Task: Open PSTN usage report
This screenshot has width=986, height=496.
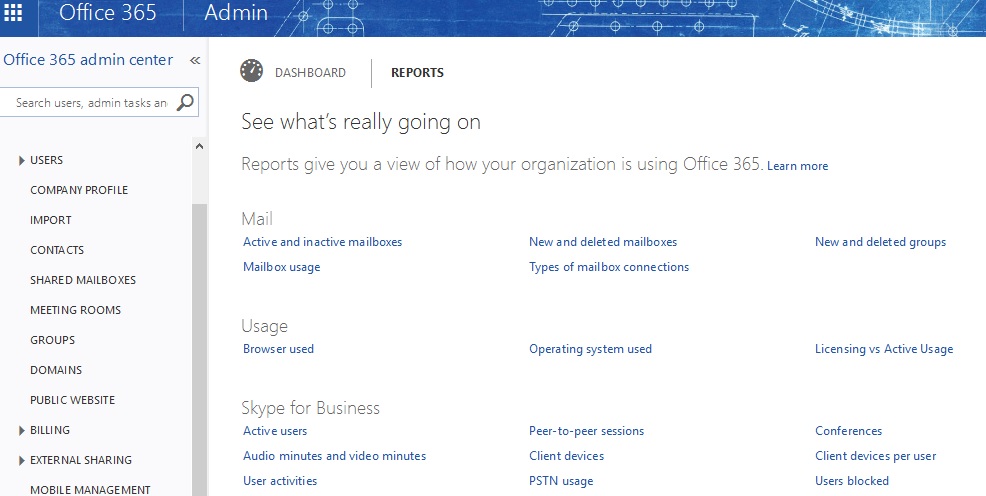Action: click(x=562, y=482)
